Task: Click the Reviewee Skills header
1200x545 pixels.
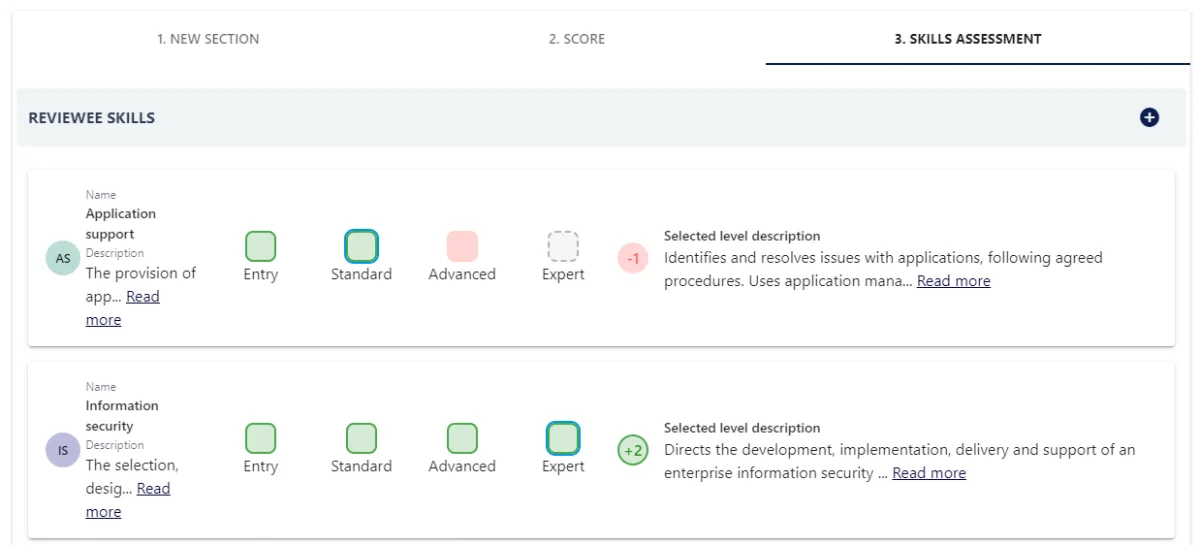Action: 91,118
